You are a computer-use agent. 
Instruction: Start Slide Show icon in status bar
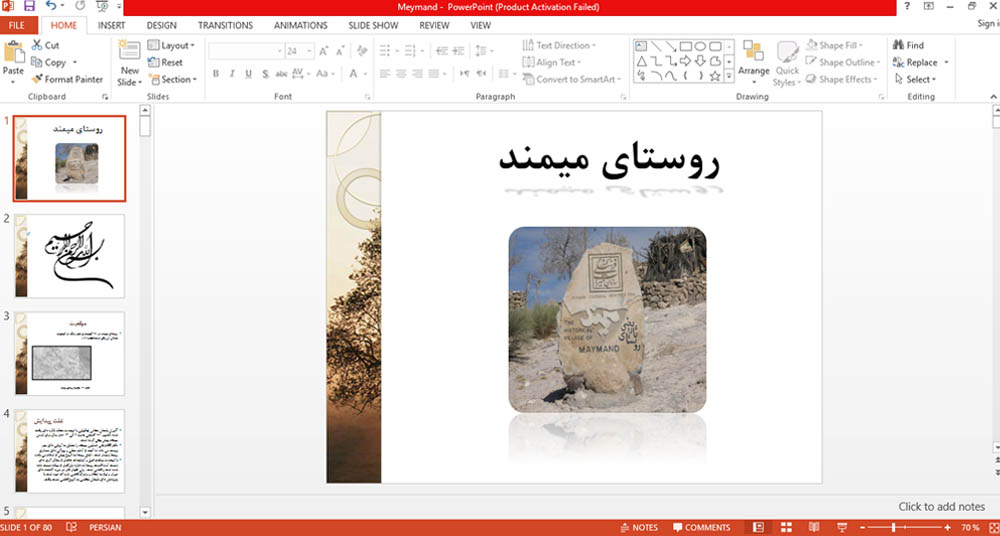pyautogui.click(x=842, y=528)
